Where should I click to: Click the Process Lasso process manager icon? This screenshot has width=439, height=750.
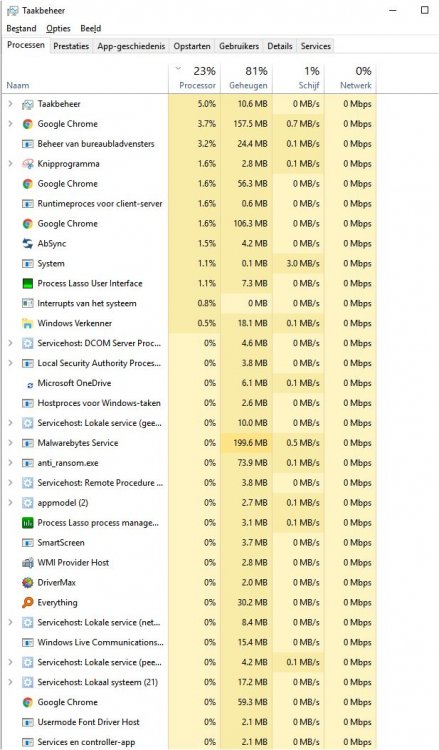(28, 523)
